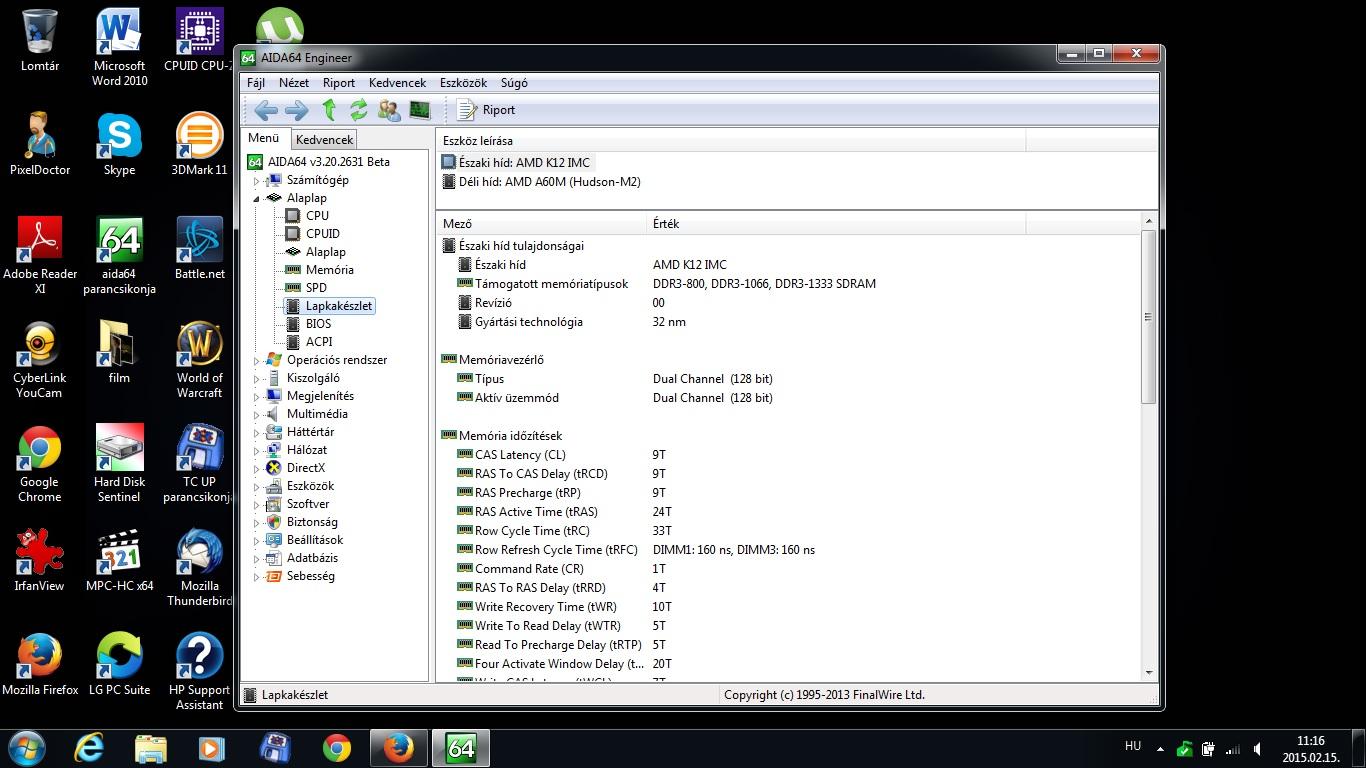Open the Mozilla Thunderbird shortcut
Image resolution: width=1366 pixels, height=768 pixels.
click(199, 568)
